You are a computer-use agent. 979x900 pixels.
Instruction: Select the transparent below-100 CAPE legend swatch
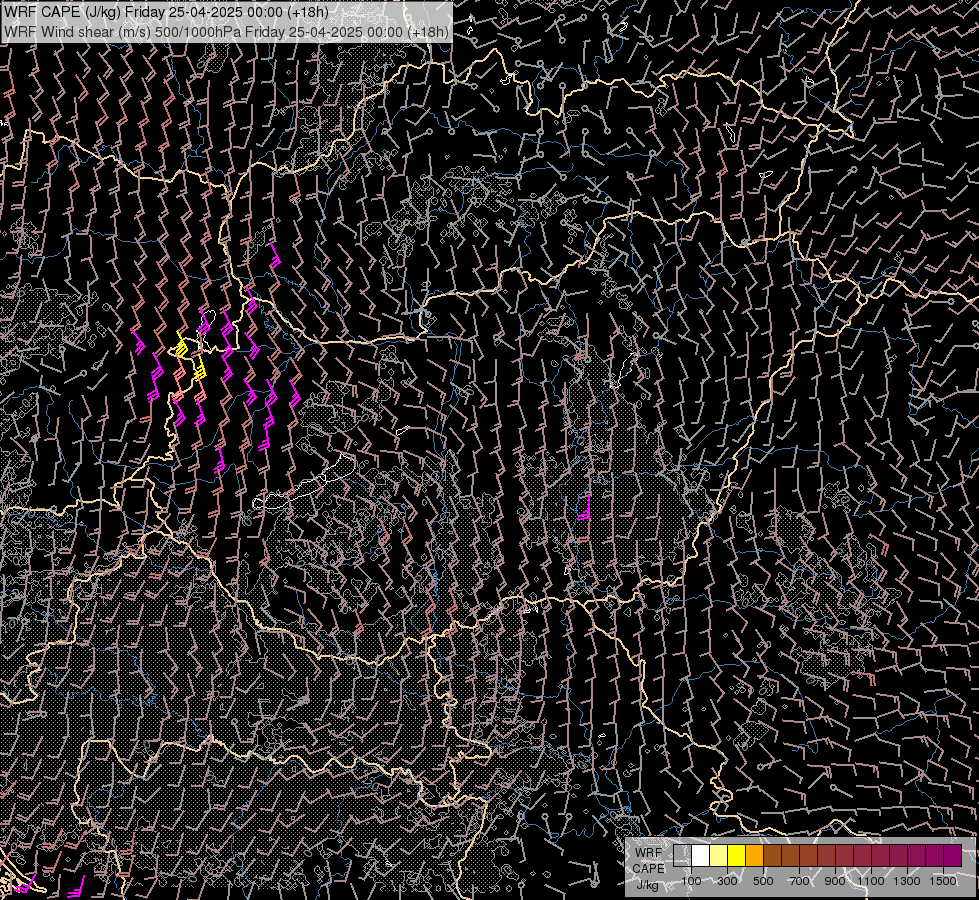682,856
